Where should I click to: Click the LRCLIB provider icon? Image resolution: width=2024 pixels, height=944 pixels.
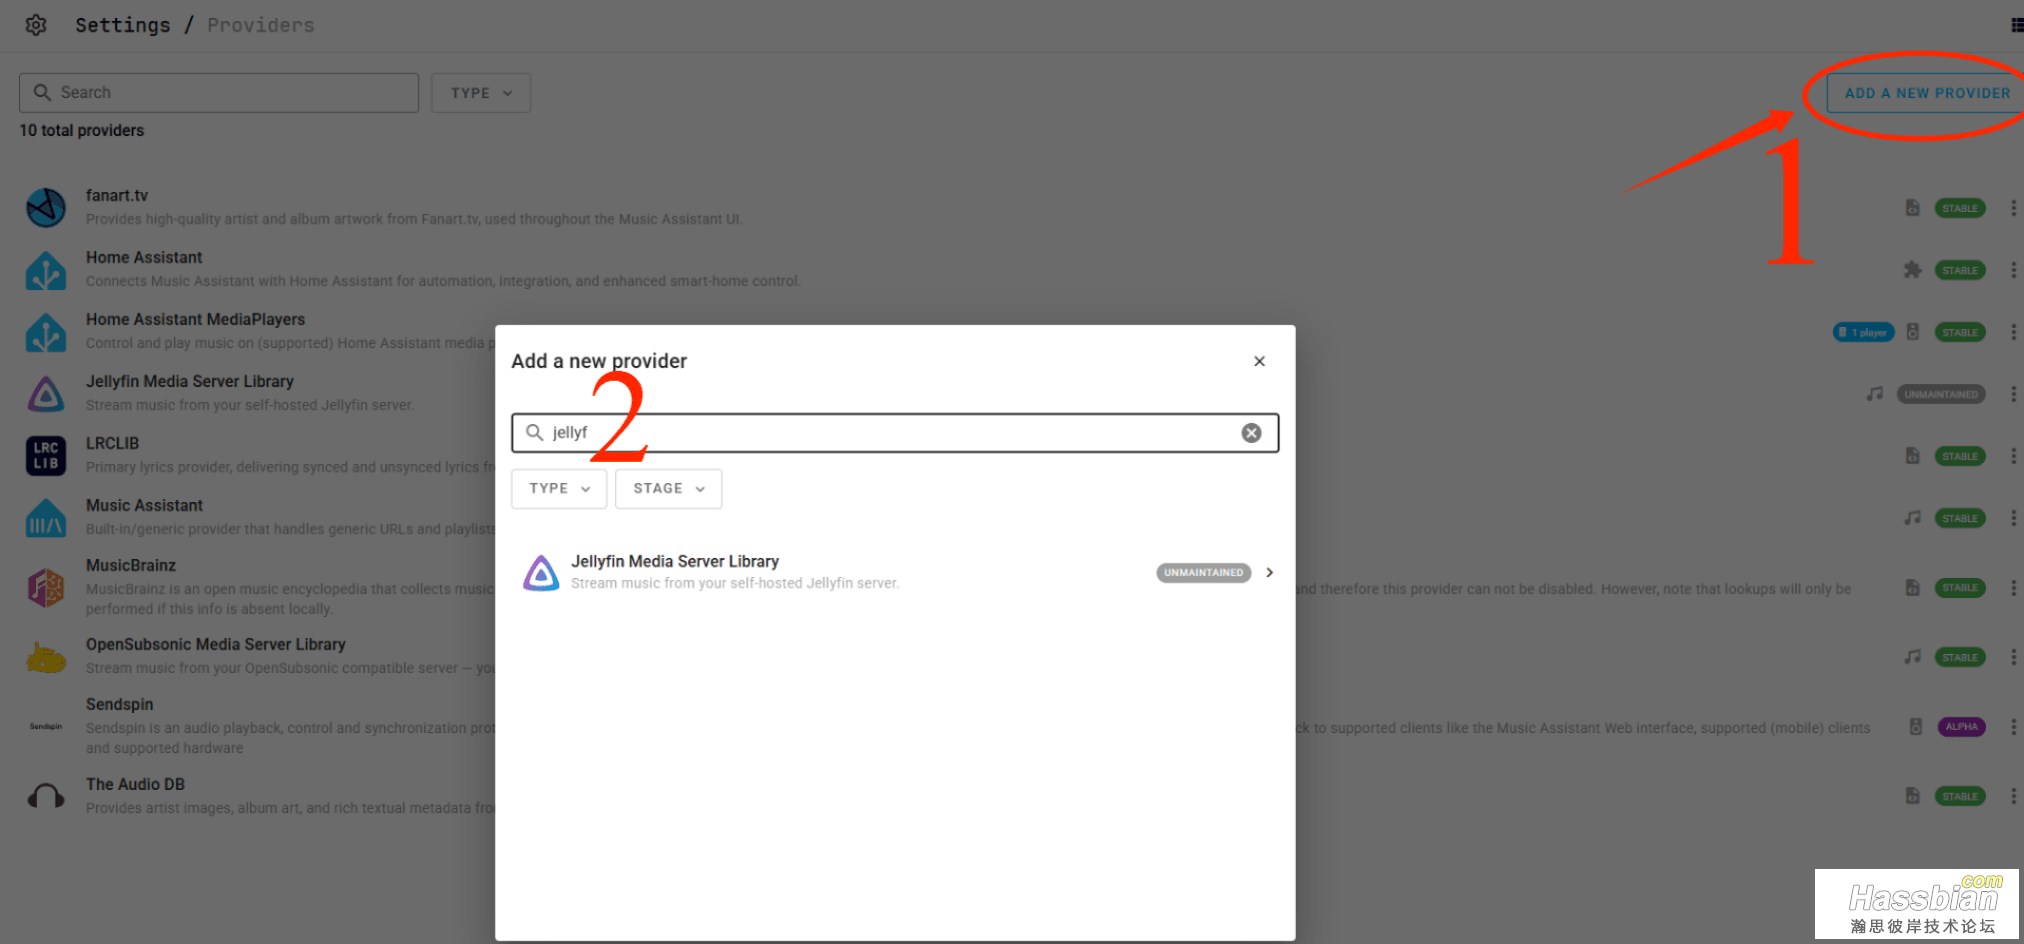pyautogui.click(x=46, y=456)
